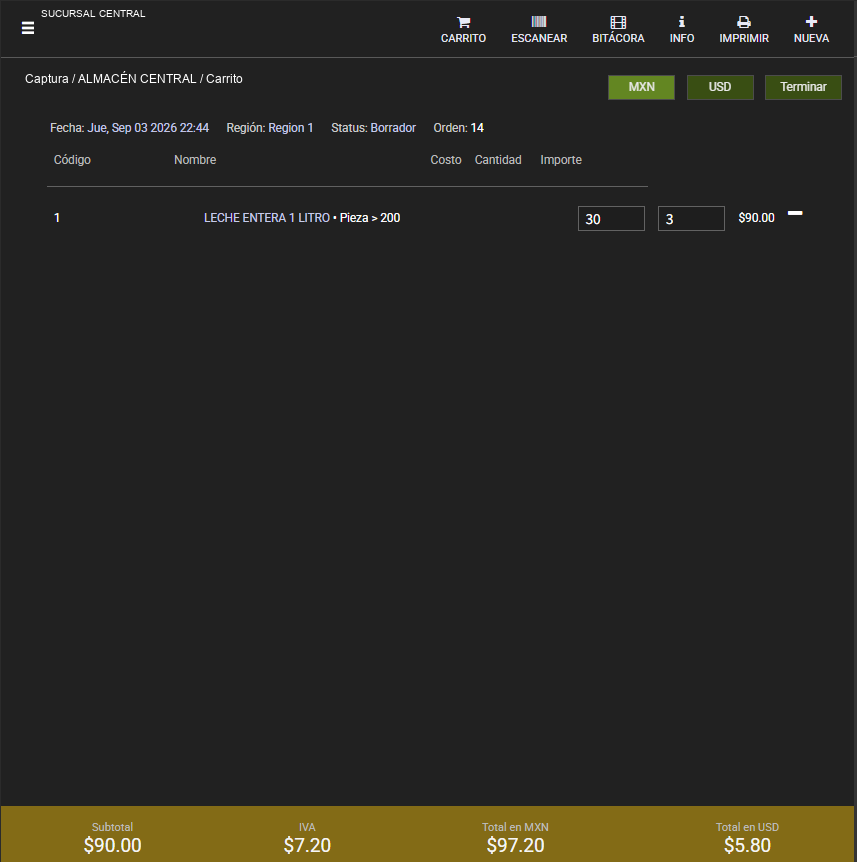Edit the Costo field showing 30
The width and height of the screenshot is (857, 862).
[x=611, y=219]
